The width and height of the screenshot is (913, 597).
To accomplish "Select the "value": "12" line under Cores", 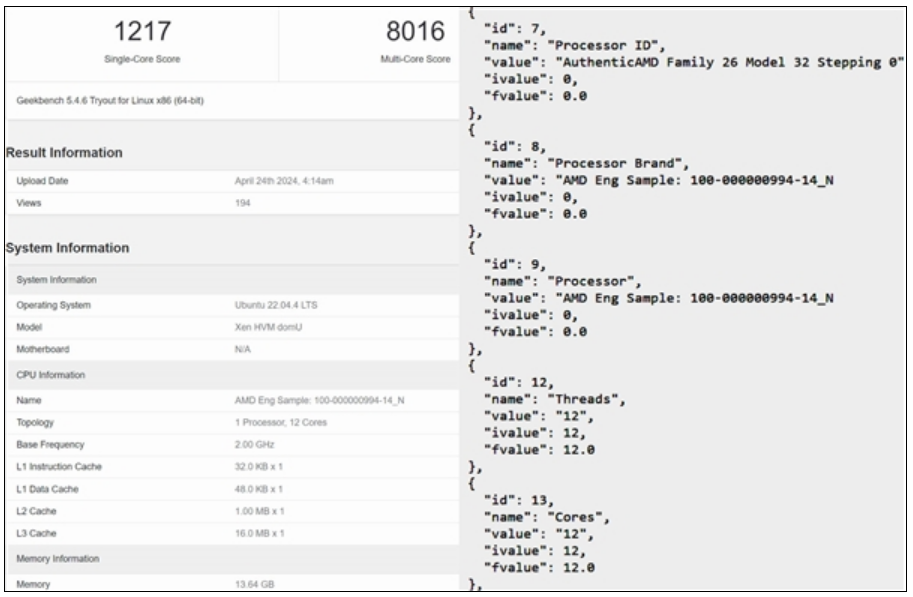I will [539, 535].
